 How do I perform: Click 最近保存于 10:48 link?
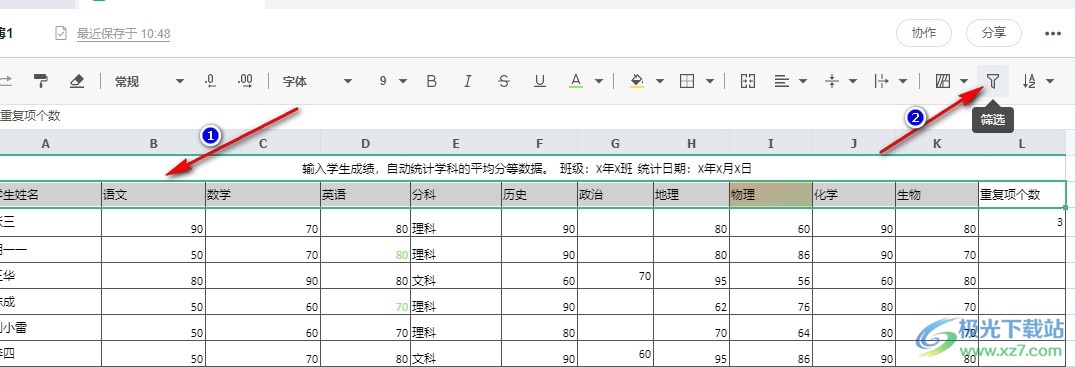tap(123, 34)
